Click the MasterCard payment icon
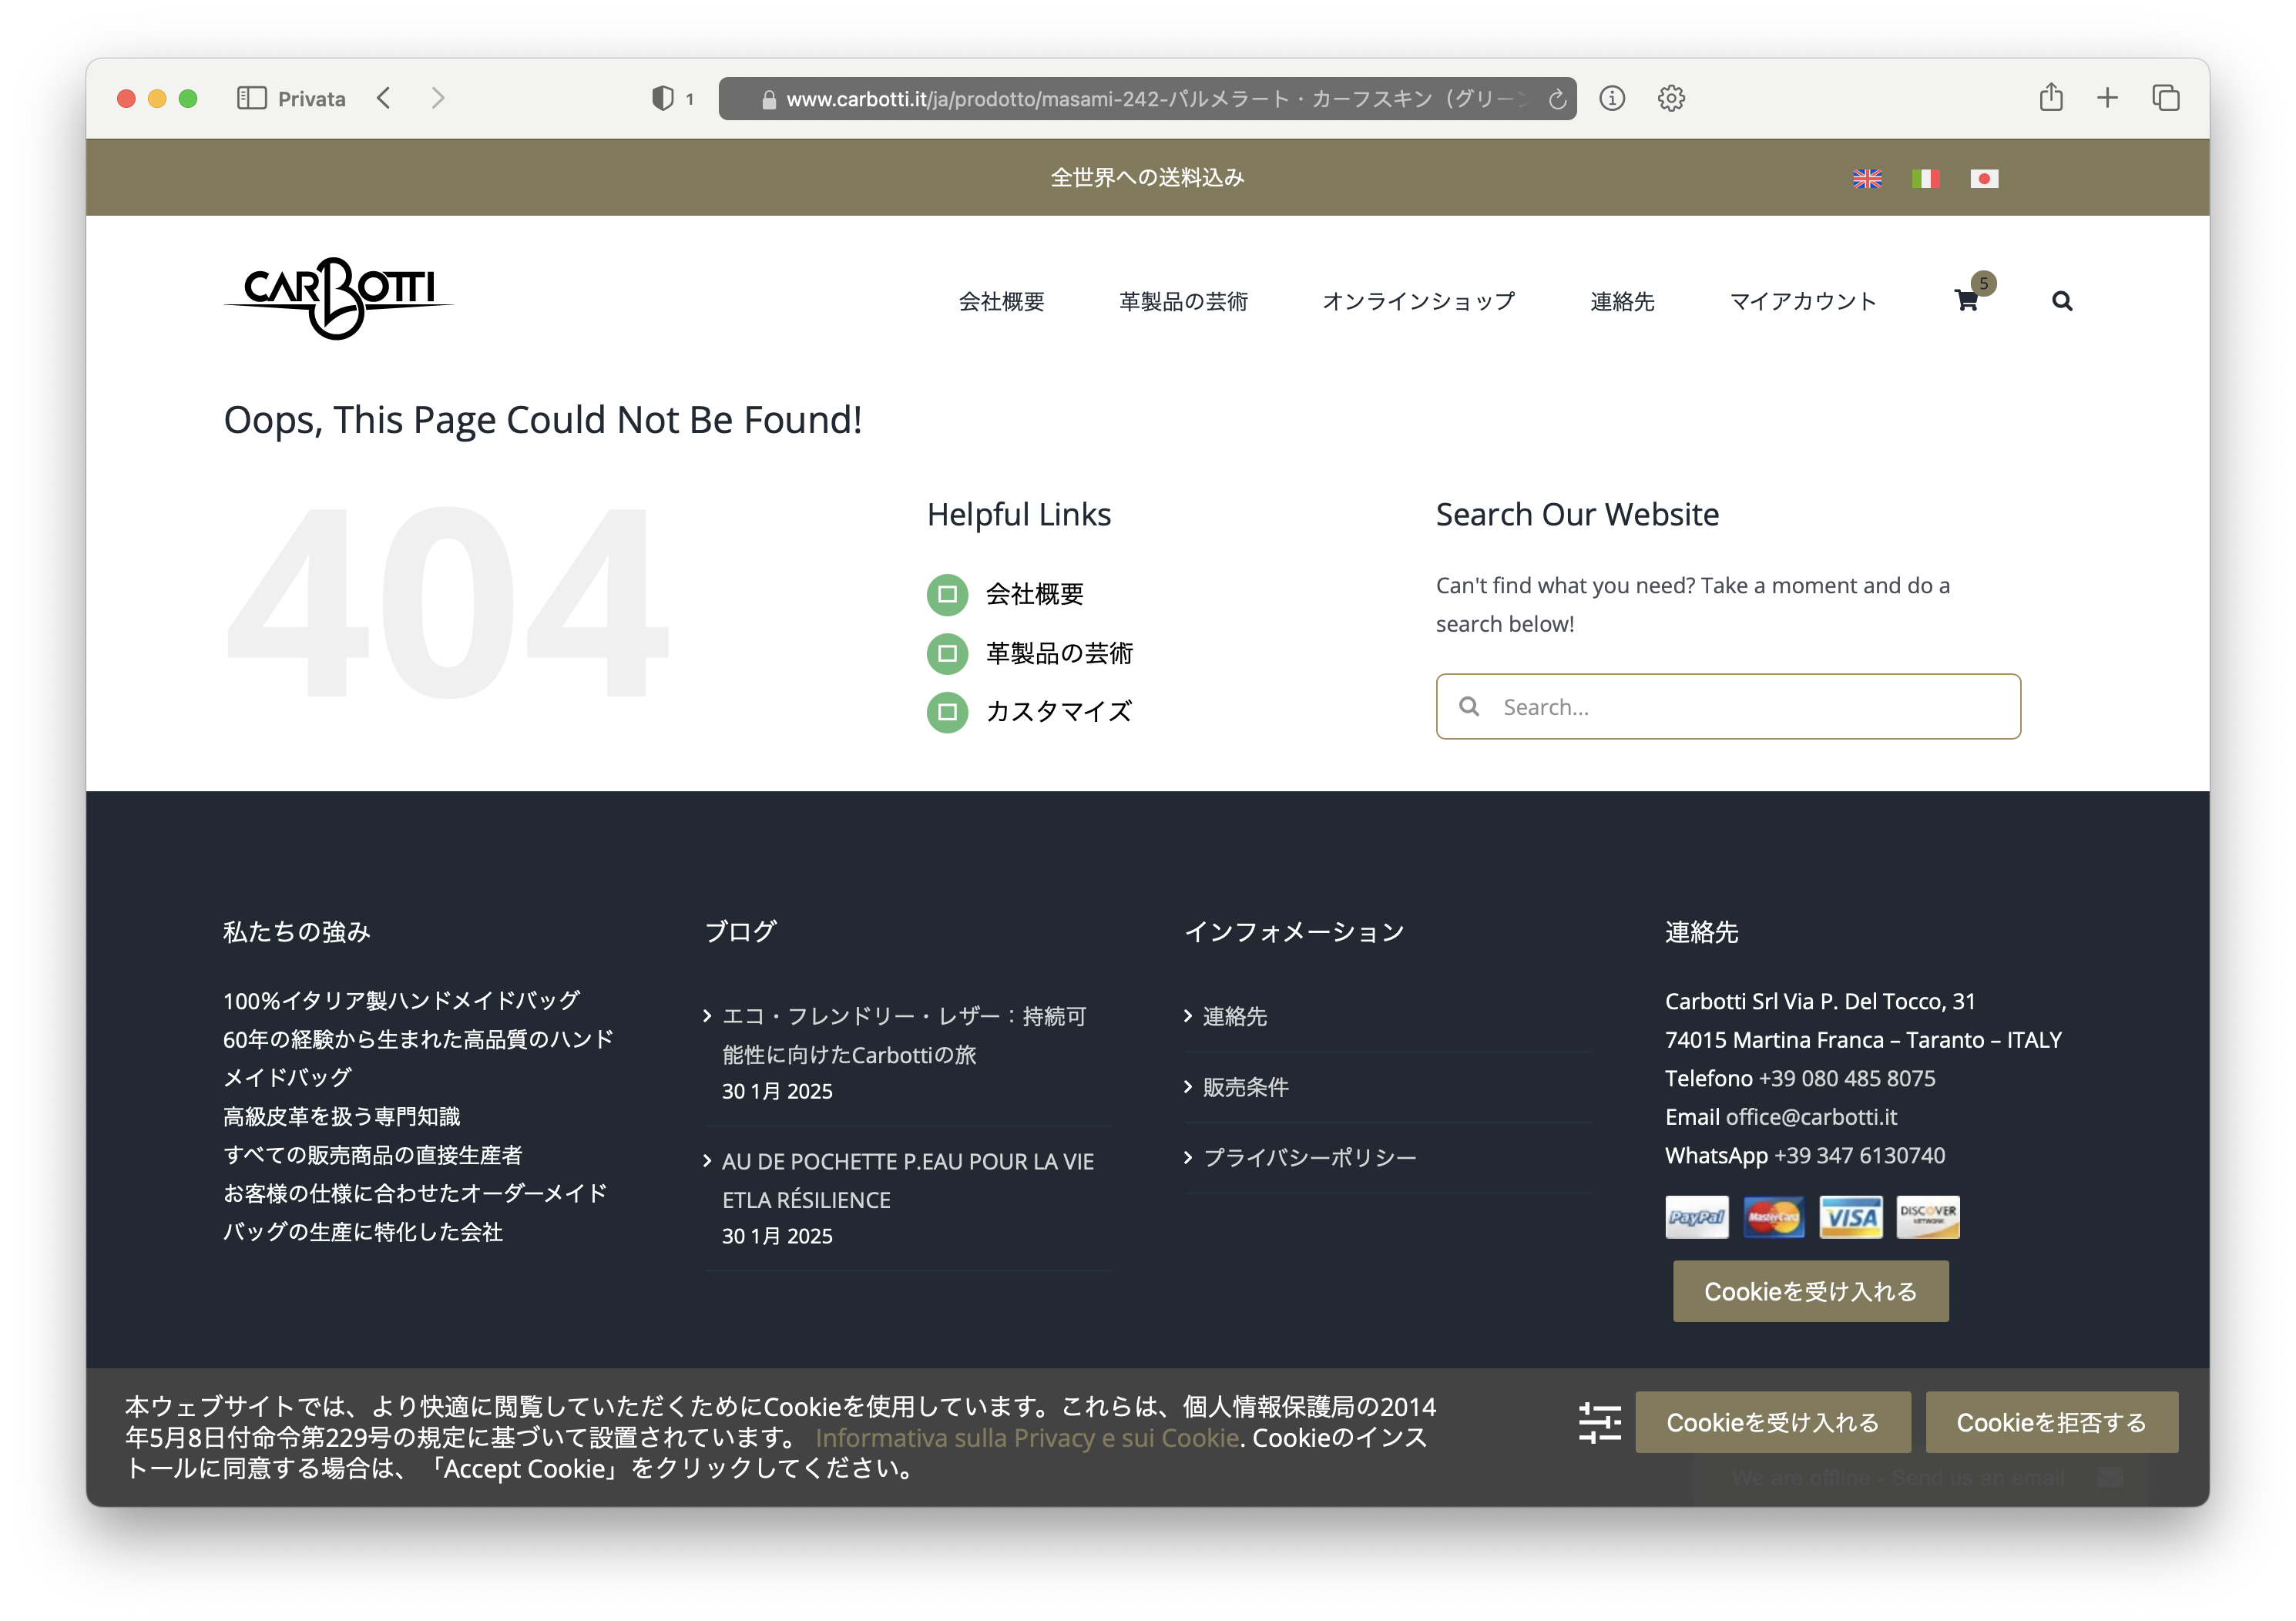This screenshot has height=1621, width=2296. (1773, 1217)
